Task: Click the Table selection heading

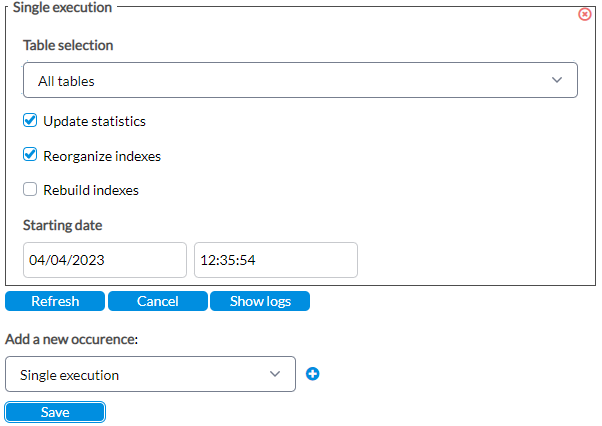Action: point(68,45)
